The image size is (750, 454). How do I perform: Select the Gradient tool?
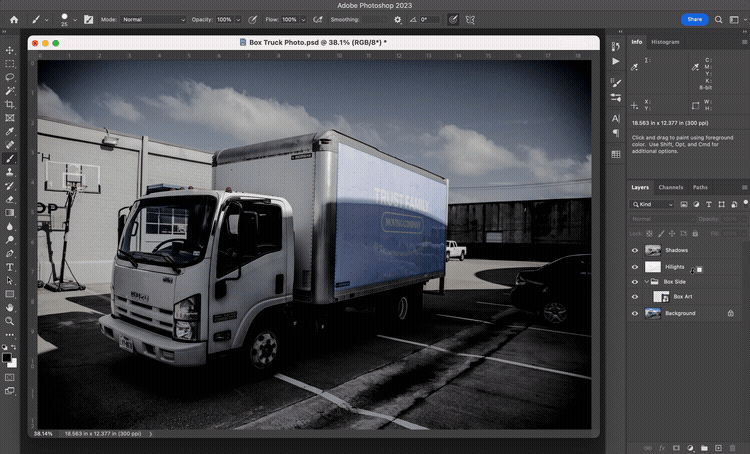point(10,213)
